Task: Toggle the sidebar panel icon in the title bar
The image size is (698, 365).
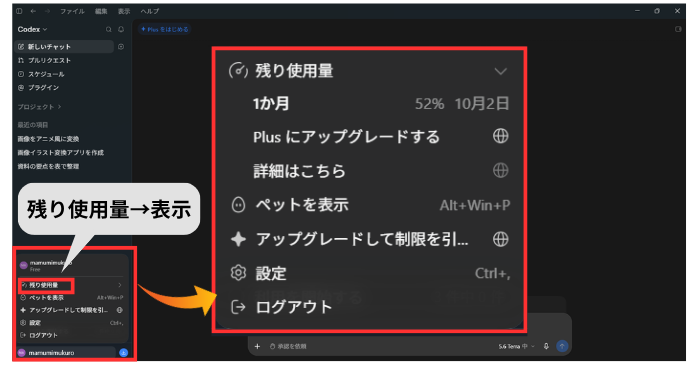Action: (19, 11)
